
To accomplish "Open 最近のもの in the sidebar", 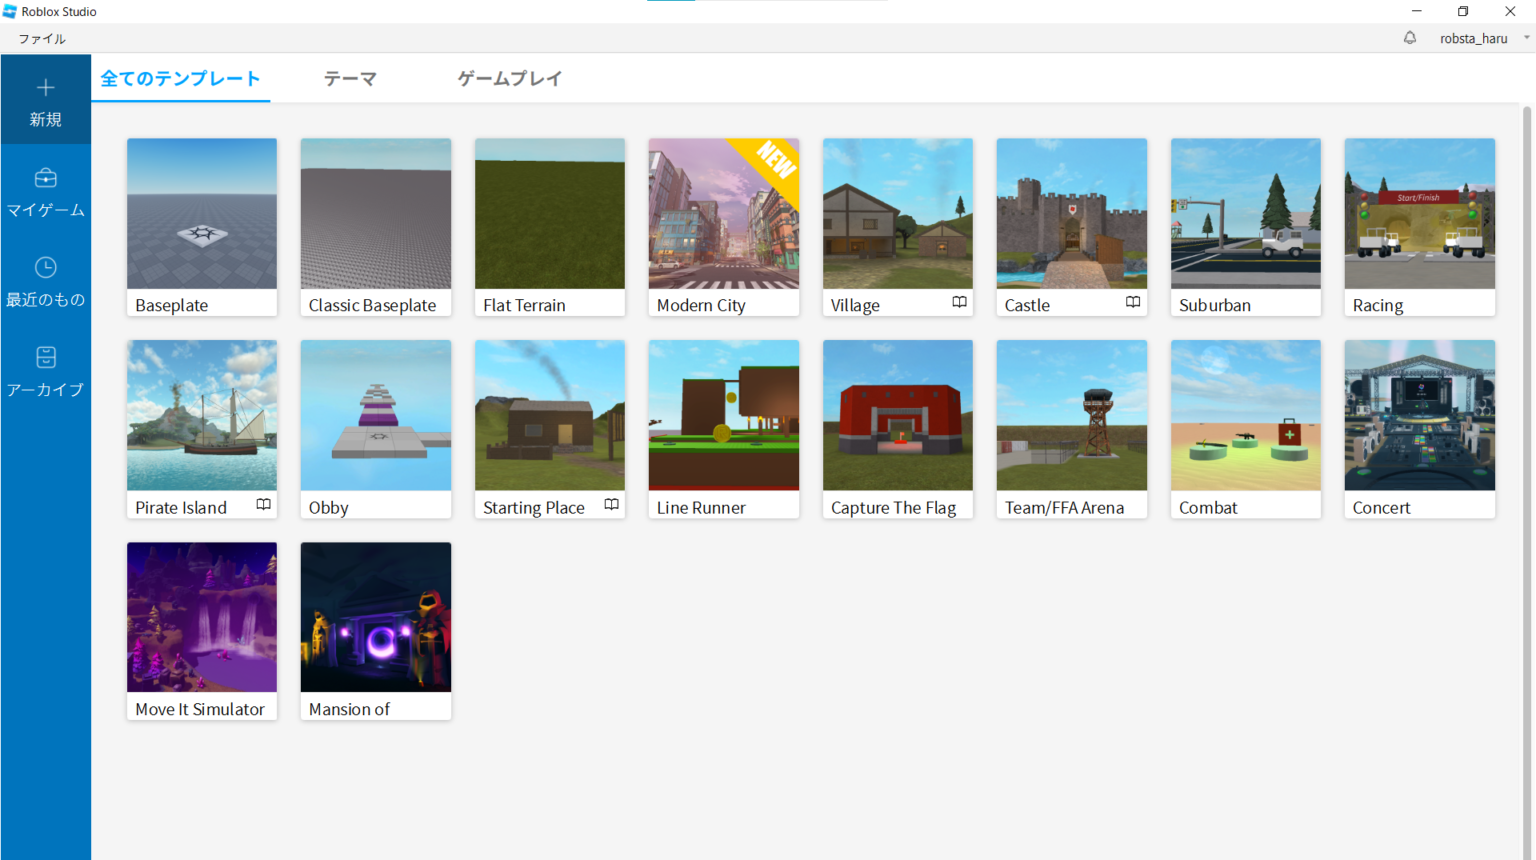I will coord(46,280).
